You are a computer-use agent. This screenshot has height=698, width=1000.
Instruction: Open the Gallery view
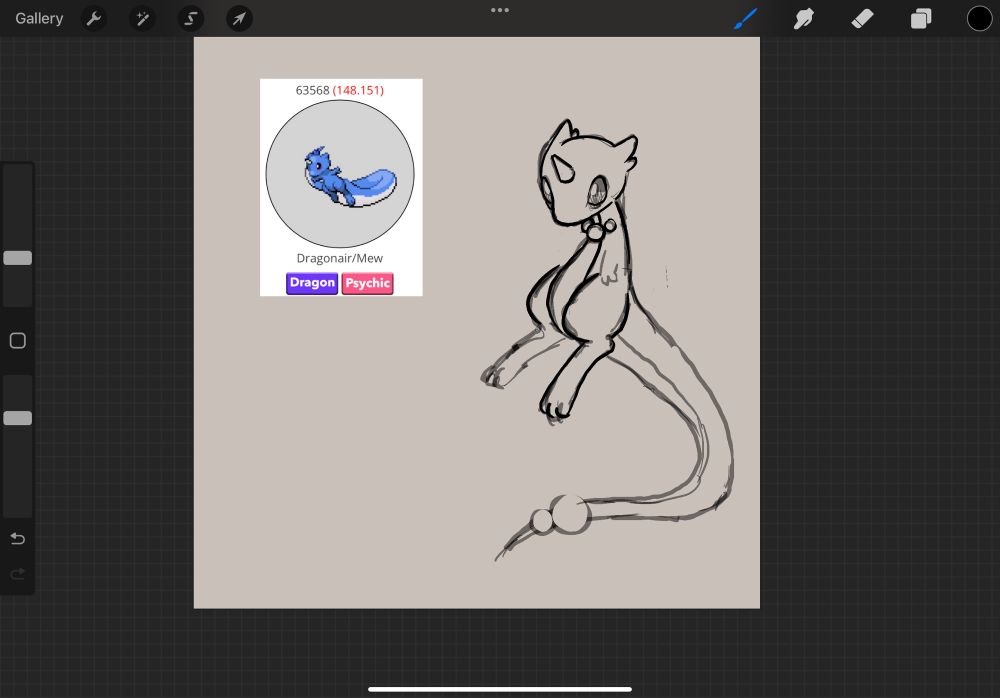point(39,19)
